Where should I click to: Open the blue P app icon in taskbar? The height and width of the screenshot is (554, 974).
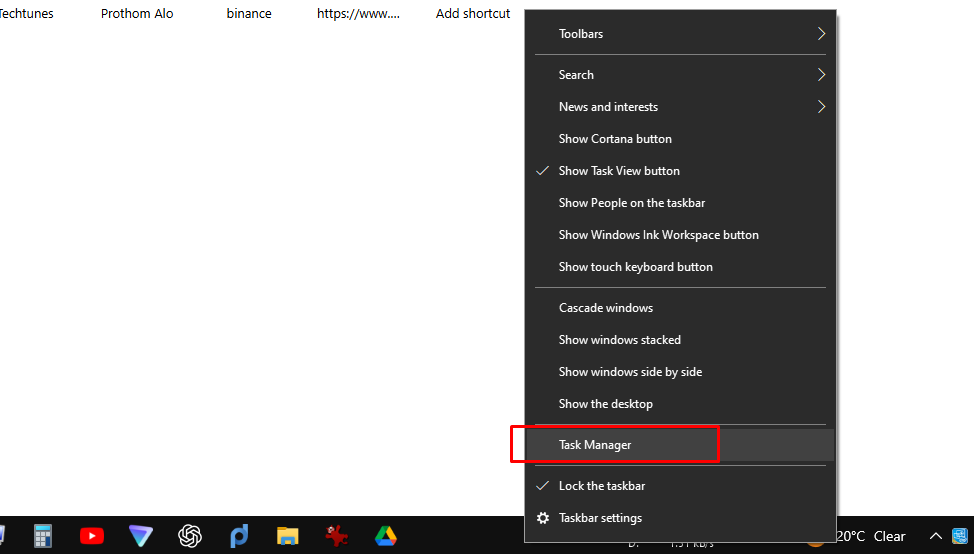(x=239, y=536)
